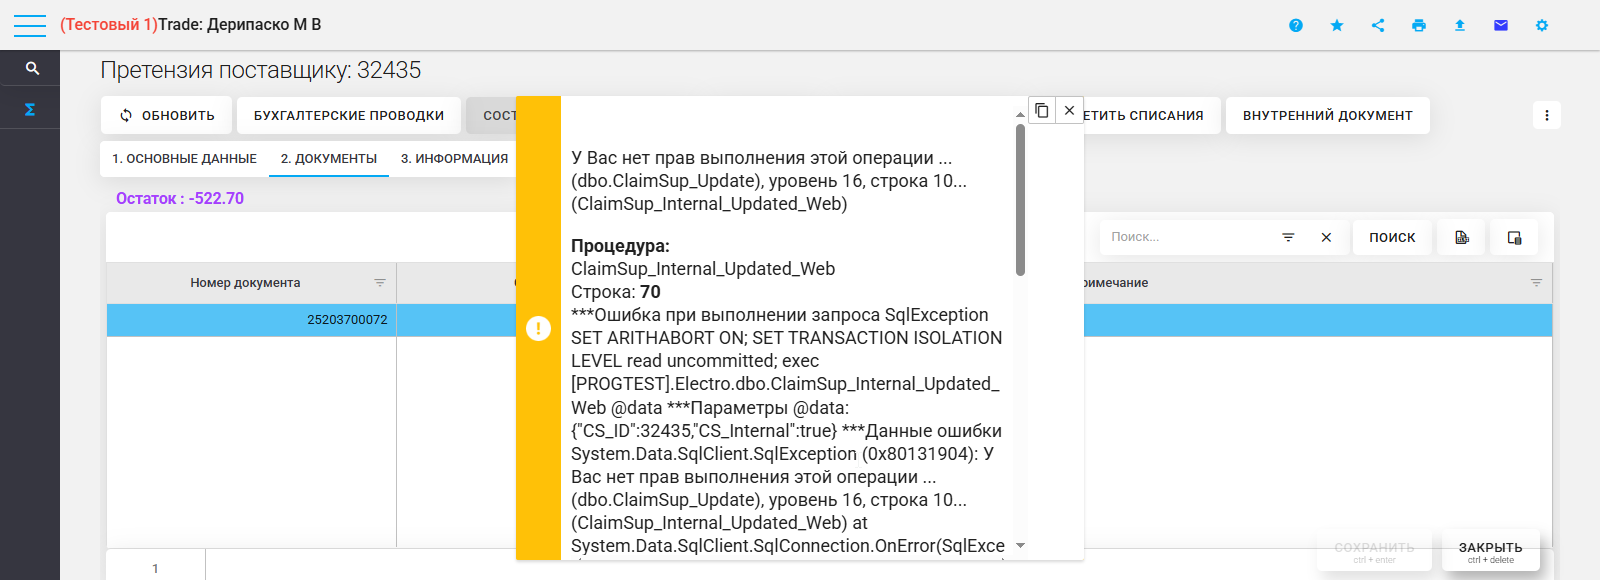
Task: Expand the three-dot more actions menu
Action: [x=1547, y=115]
